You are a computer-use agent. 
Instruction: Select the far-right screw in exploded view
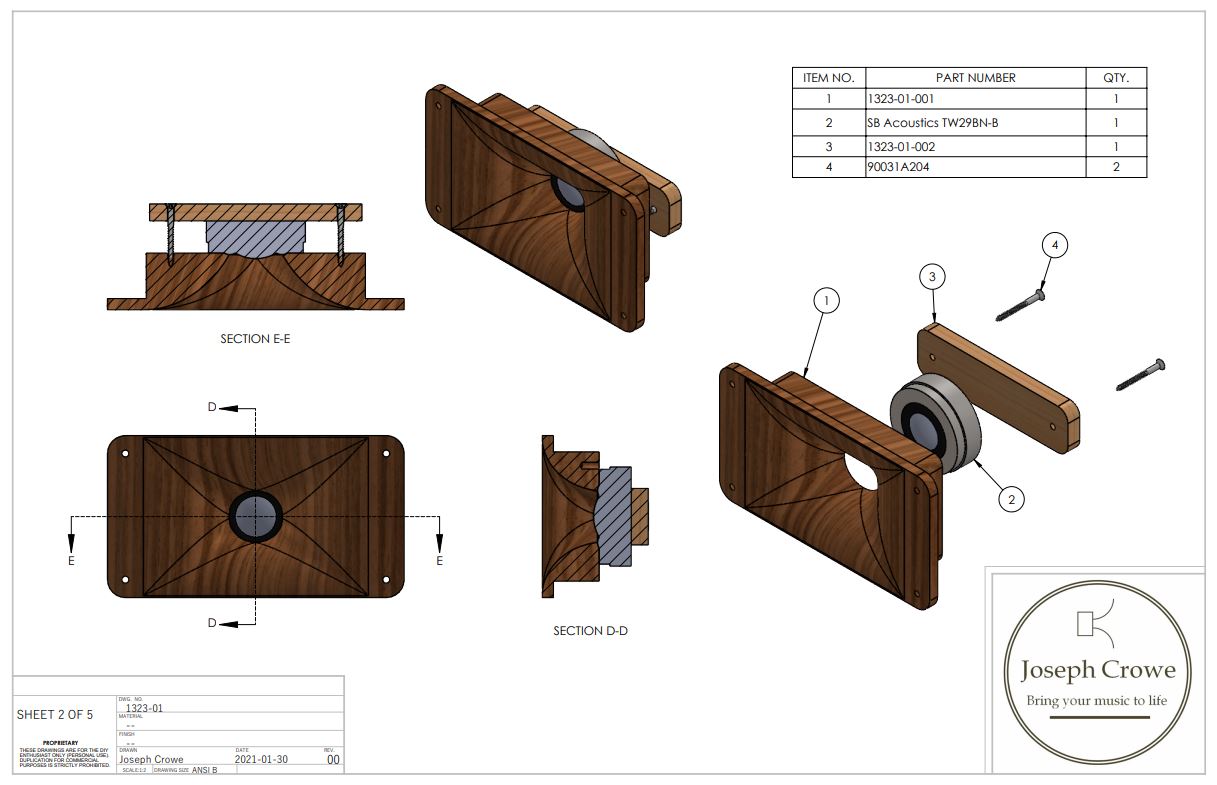(x=1141, y=374)
